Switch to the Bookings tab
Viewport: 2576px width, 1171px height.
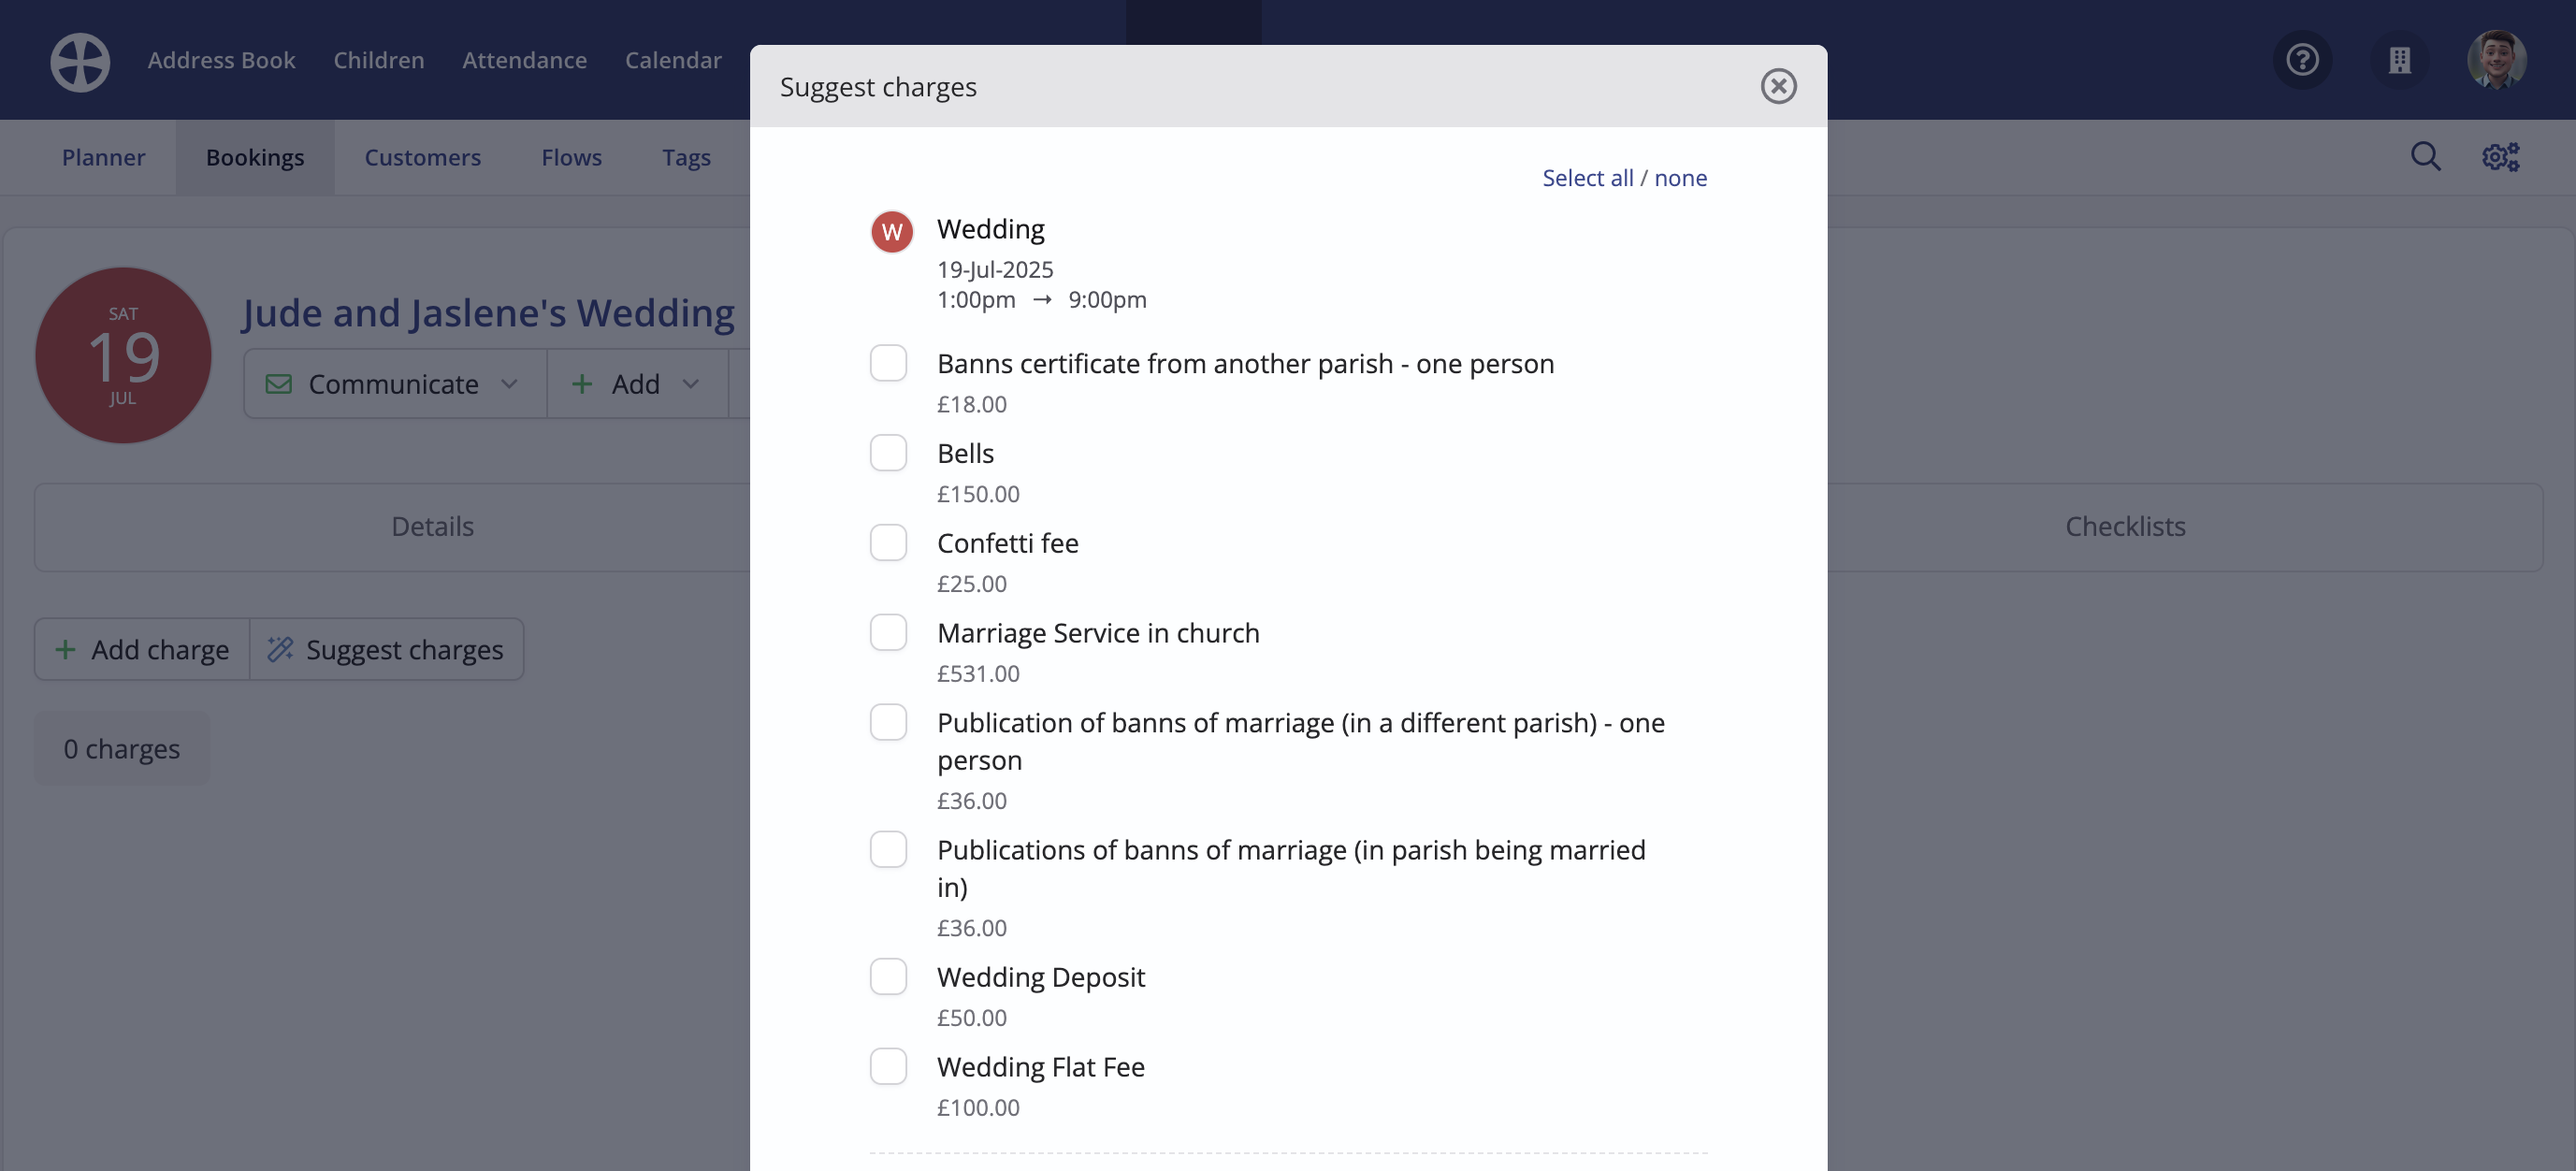click(255, 157)
